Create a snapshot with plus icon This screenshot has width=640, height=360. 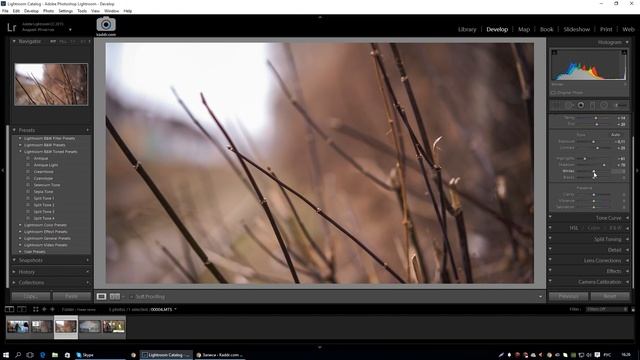[x=87, y=260]
